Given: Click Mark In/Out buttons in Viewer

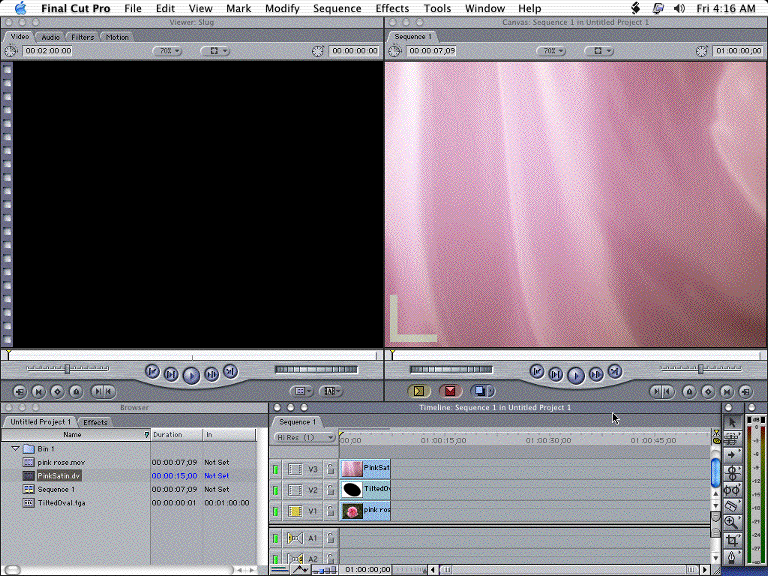Looking at the screenshot, I should tap(103, 391).
